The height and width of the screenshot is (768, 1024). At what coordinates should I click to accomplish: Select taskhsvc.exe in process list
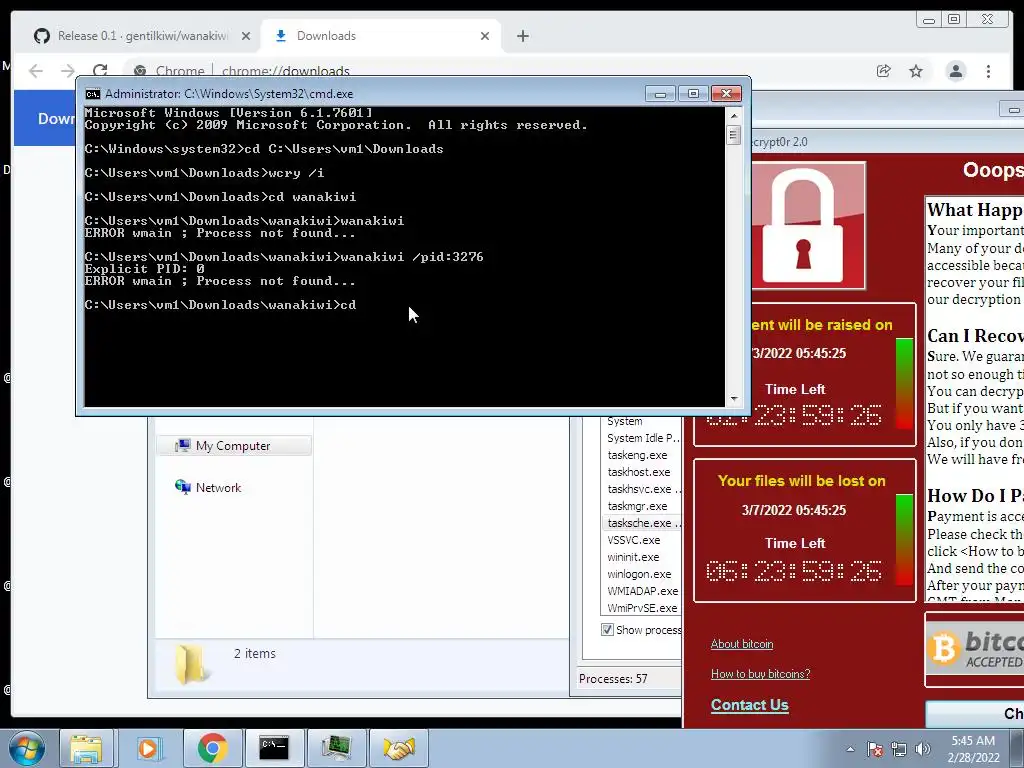click(642, 489)
